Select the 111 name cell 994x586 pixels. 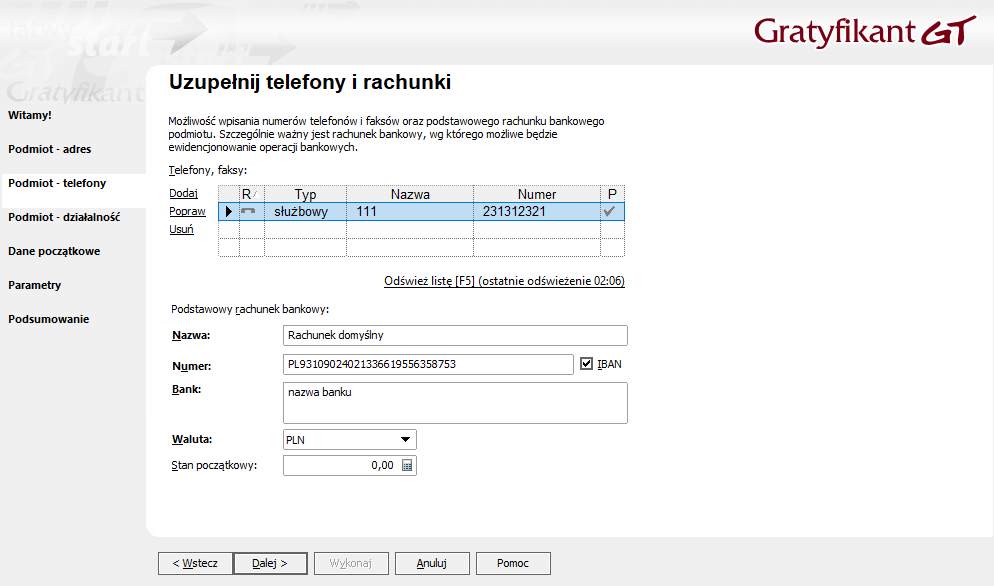point(410,211)
